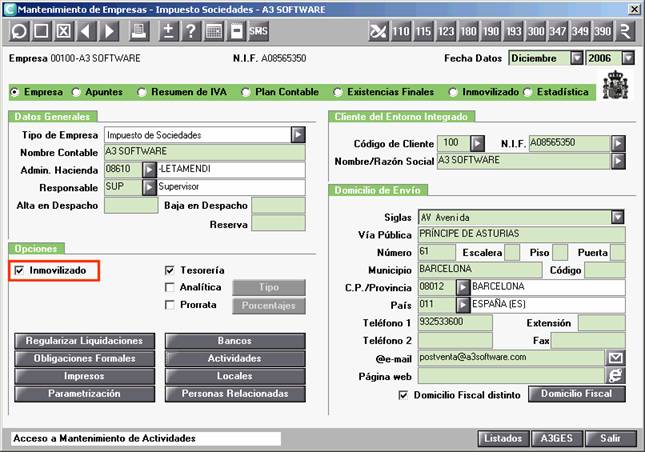This screenshot has height=452, width=645.
Task: Click in the Vía Pública field
Action: 522,234
